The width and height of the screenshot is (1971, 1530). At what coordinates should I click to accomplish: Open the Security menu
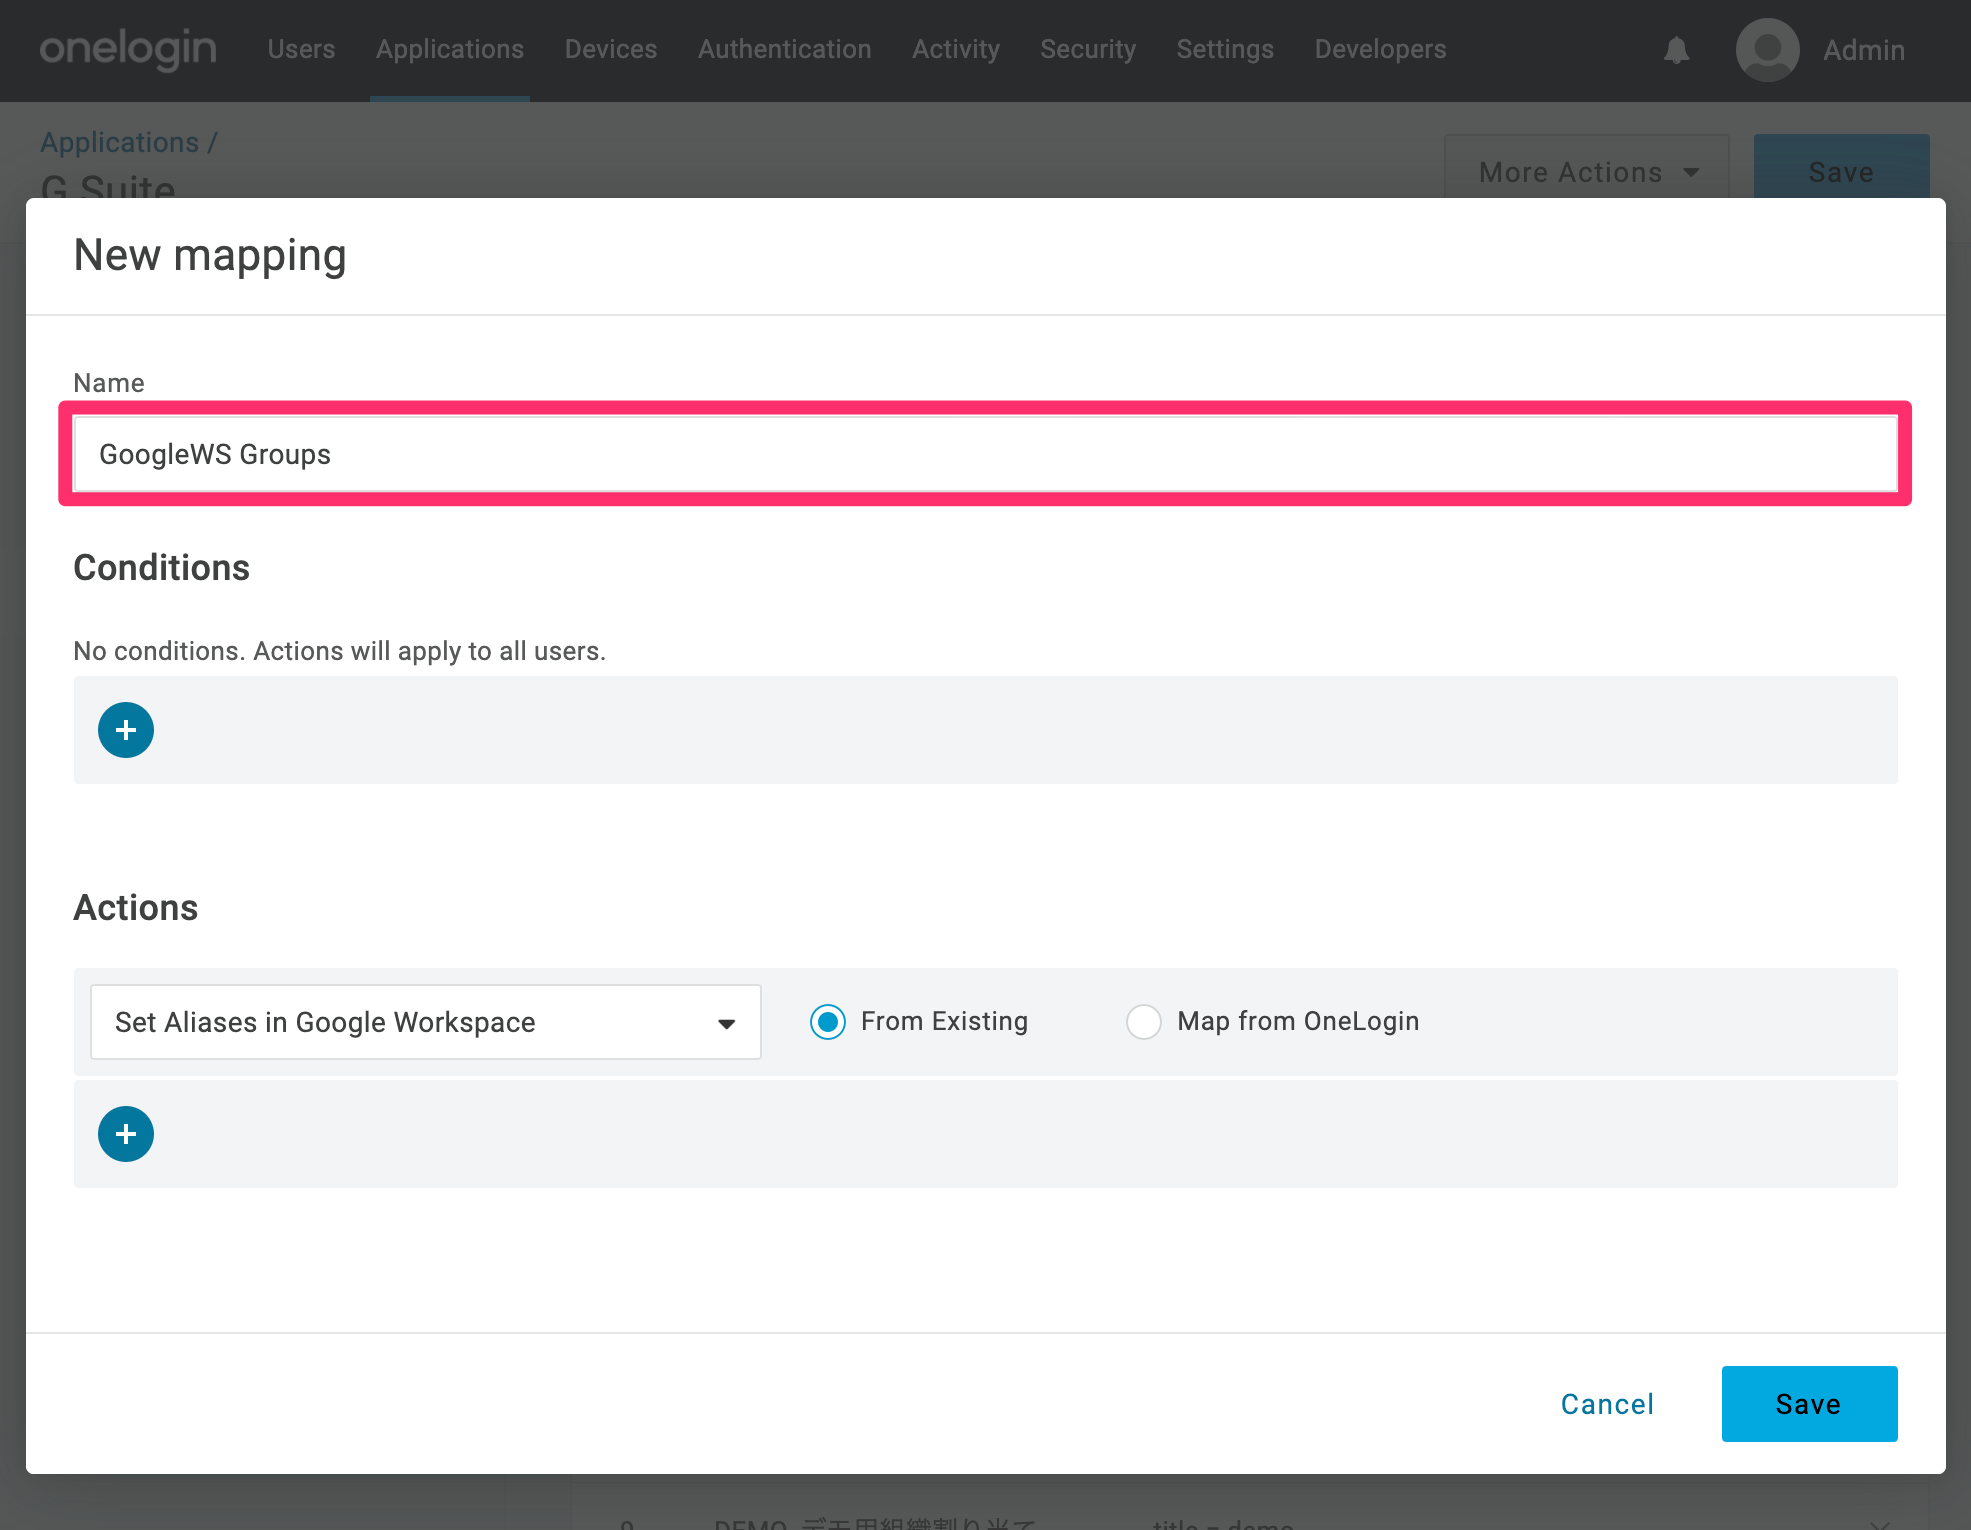1088,49
